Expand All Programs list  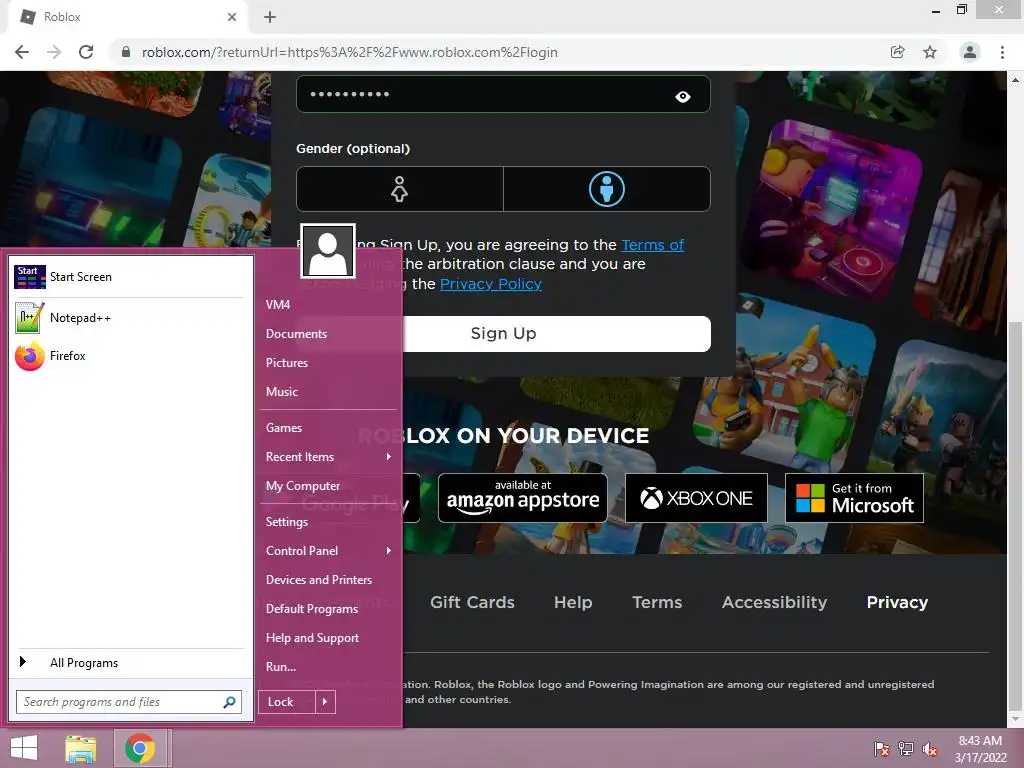coord(129,663)
